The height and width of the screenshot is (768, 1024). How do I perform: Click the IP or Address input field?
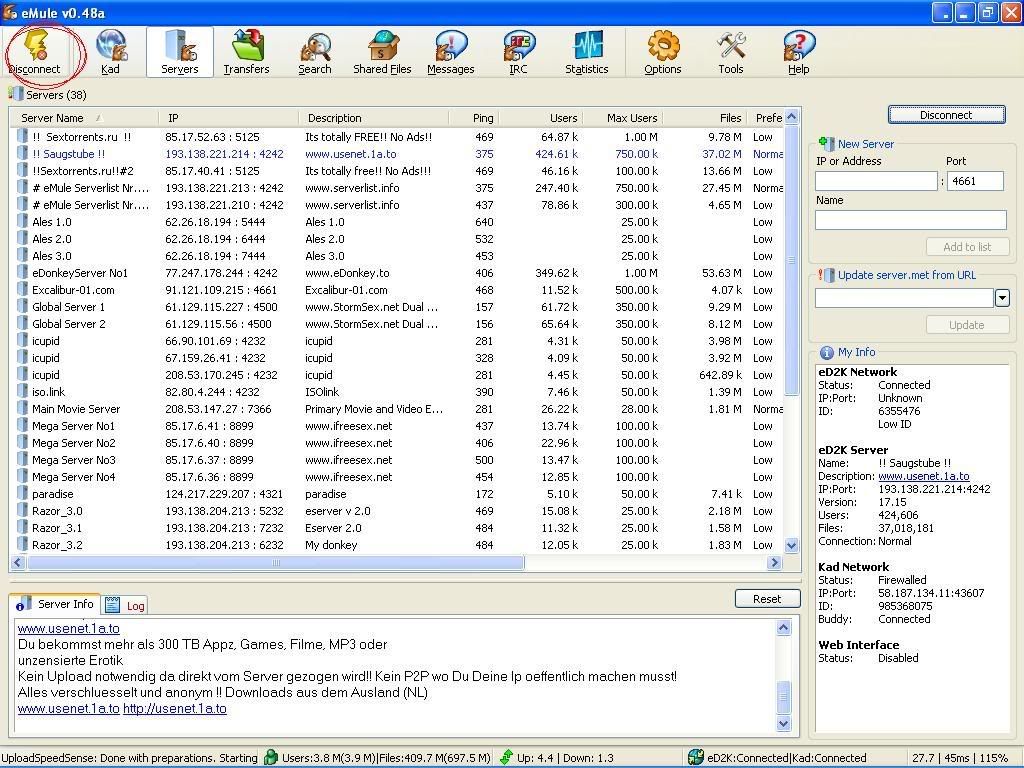tap(876, 181)
